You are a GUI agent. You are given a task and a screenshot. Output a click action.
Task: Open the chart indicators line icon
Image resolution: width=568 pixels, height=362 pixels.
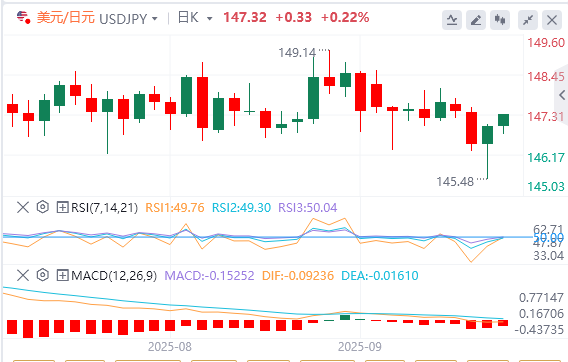coord(452,20)
